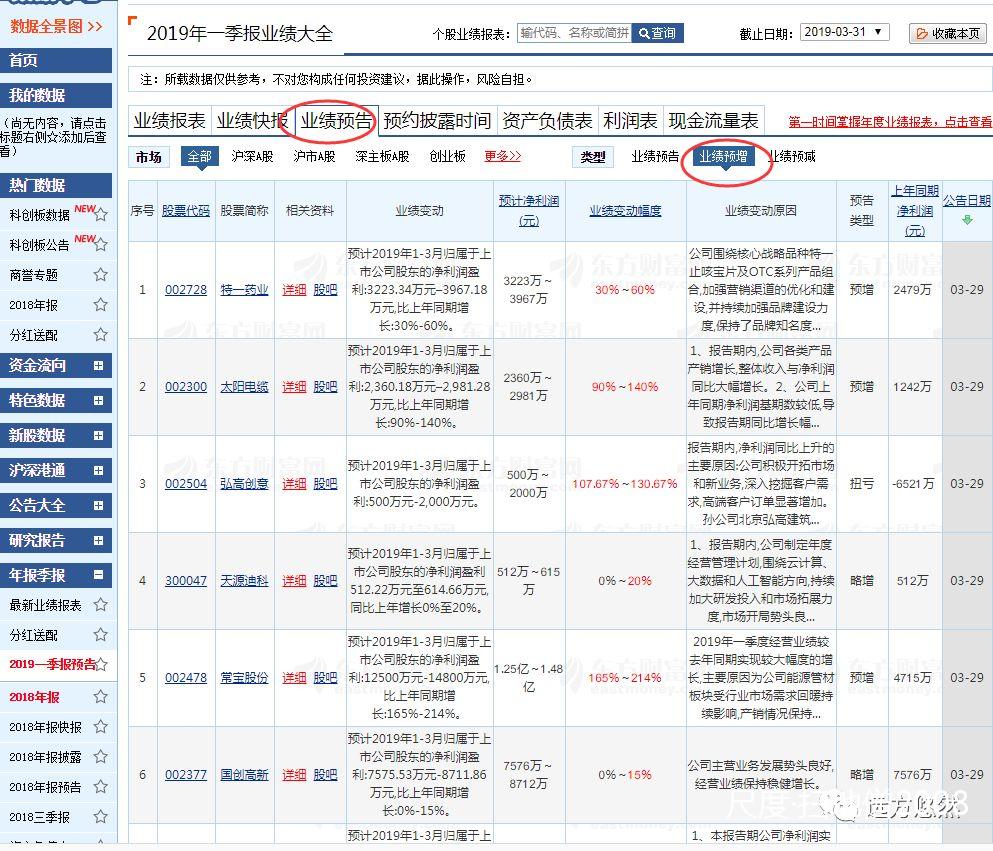Open the 现金流量表 tab
This screenshot has height=851, width=993.
click(x=713, y=120)
